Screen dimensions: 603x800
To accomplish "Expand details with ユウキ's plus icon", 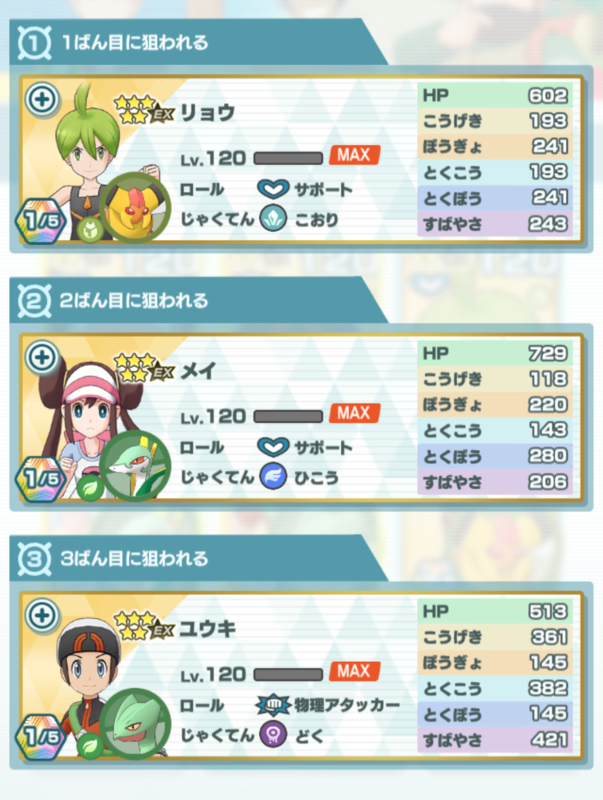I will 42,616.
